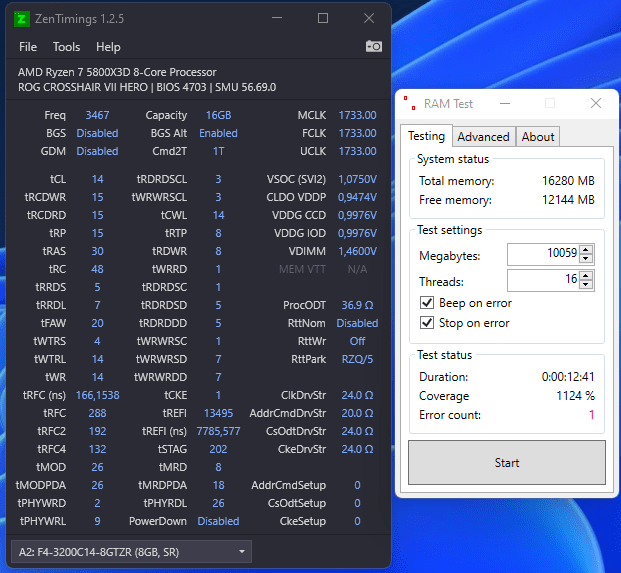Click the CLDO VDDP value 0,9474V
This screenshot has width=621, height=573.
point(357,197)
